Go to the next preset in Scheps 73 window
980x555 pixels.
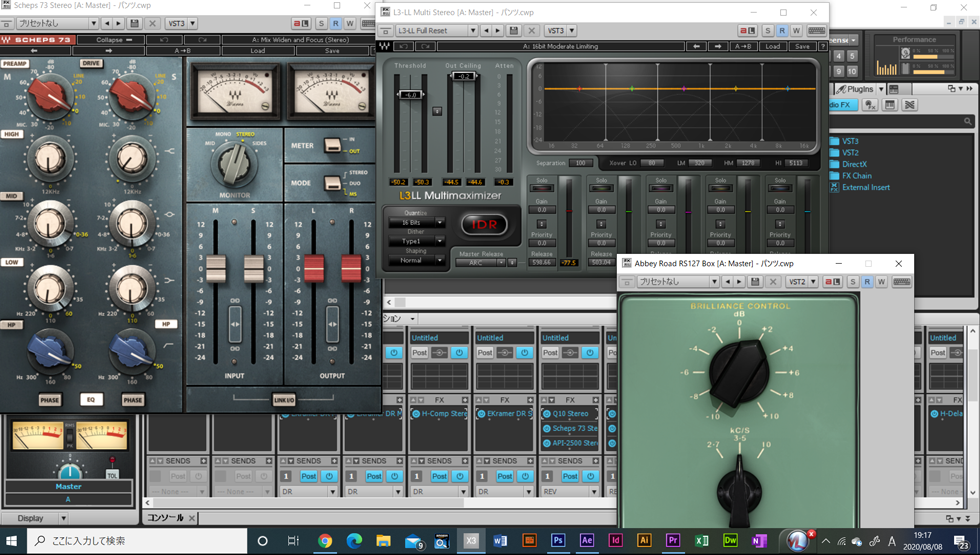point(118,23)
